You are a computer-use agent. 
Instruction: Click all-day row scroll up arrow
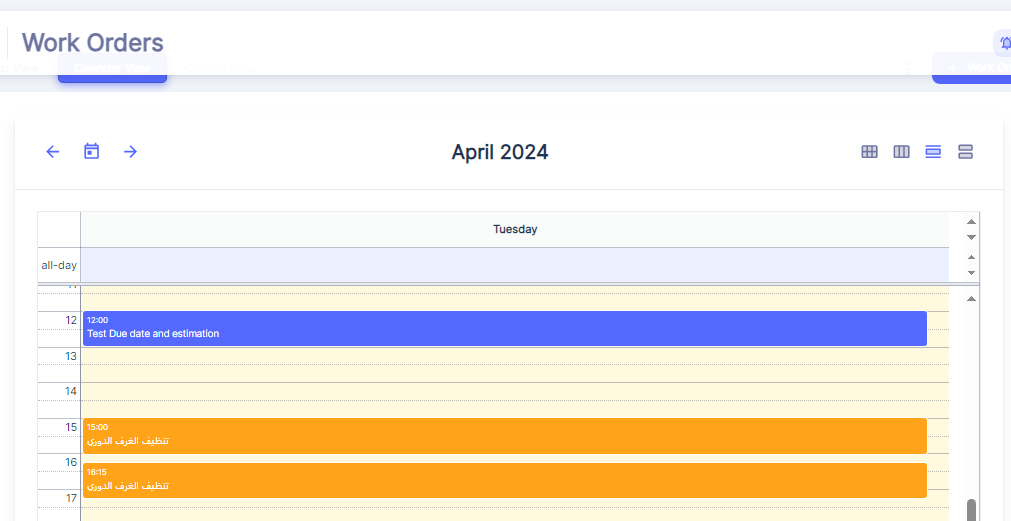click(x=971, y=257)
